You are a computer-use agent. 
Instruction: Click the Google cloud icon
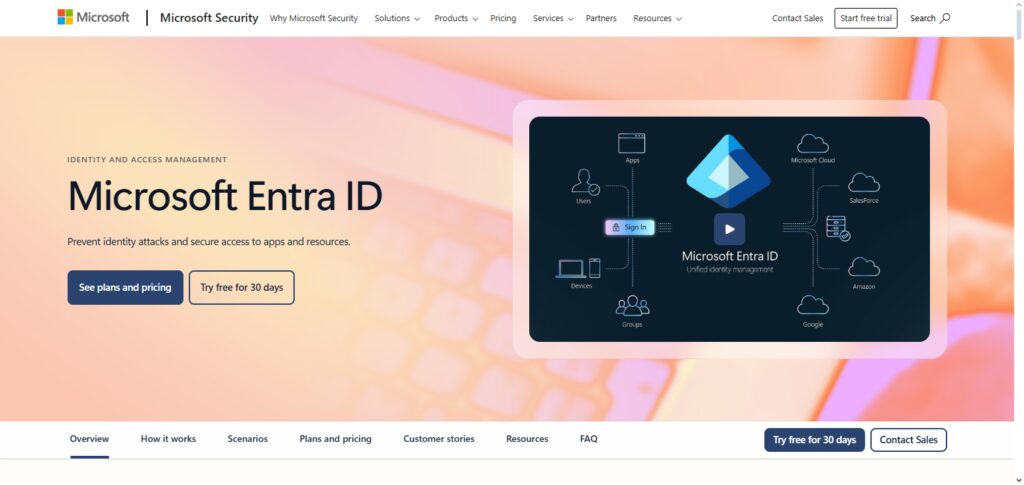coord(812,305)
